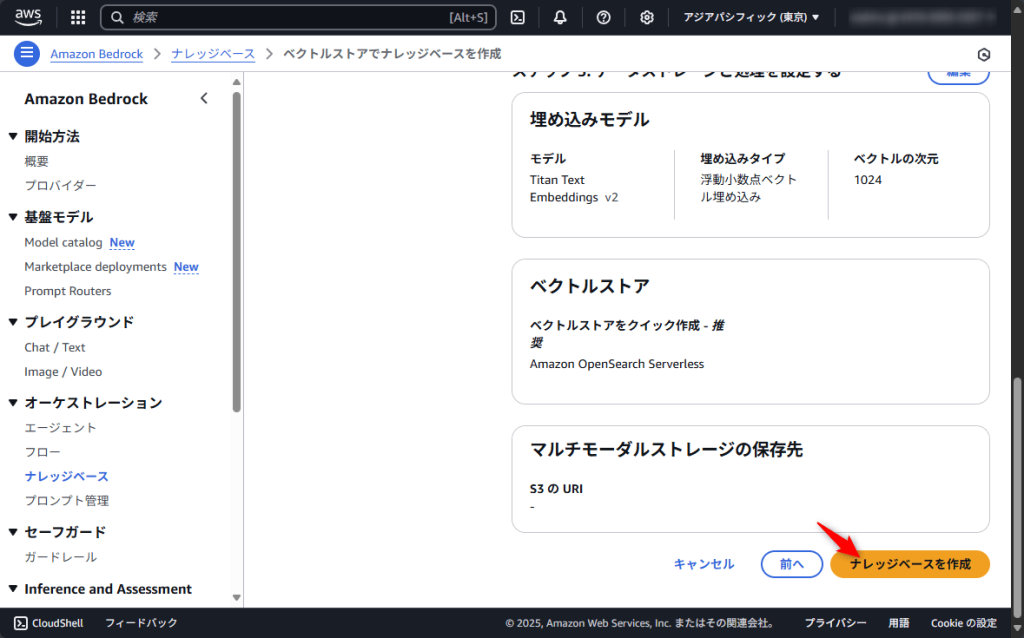1024x638 pixels.
Task: Open the settings gear menu
Action: coord(647,18)
